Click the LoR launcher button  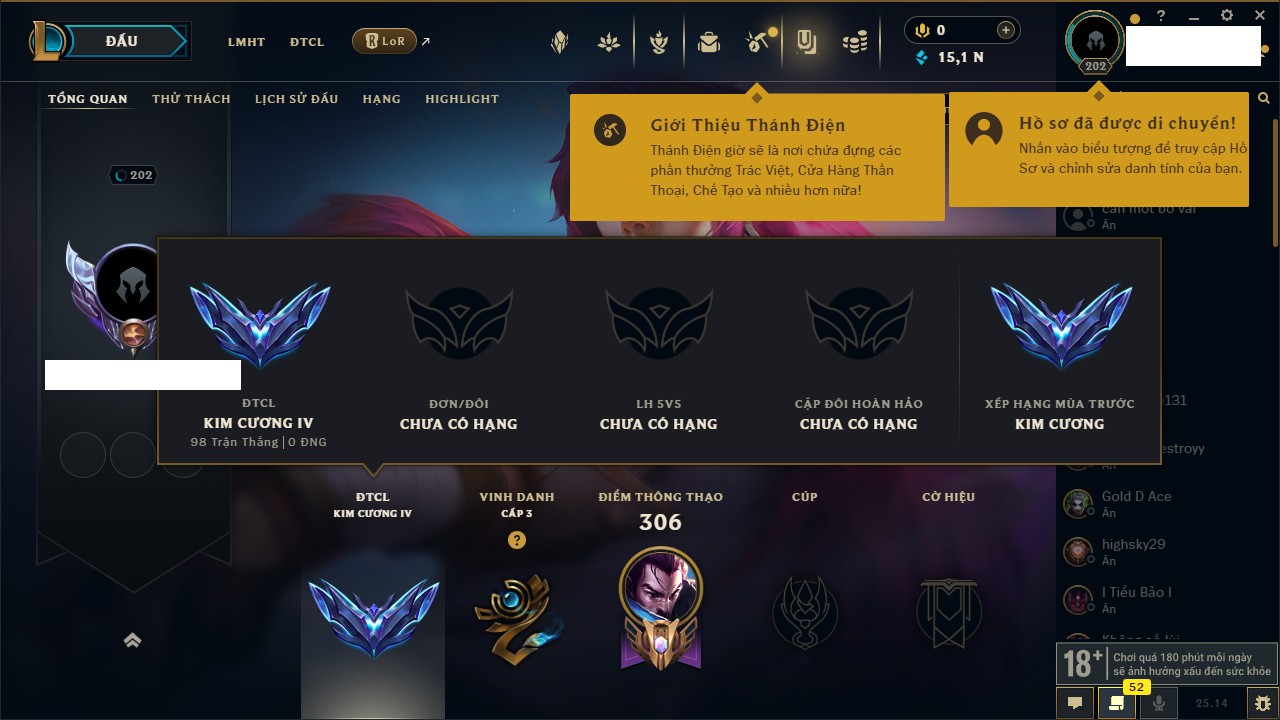point(384,42)
